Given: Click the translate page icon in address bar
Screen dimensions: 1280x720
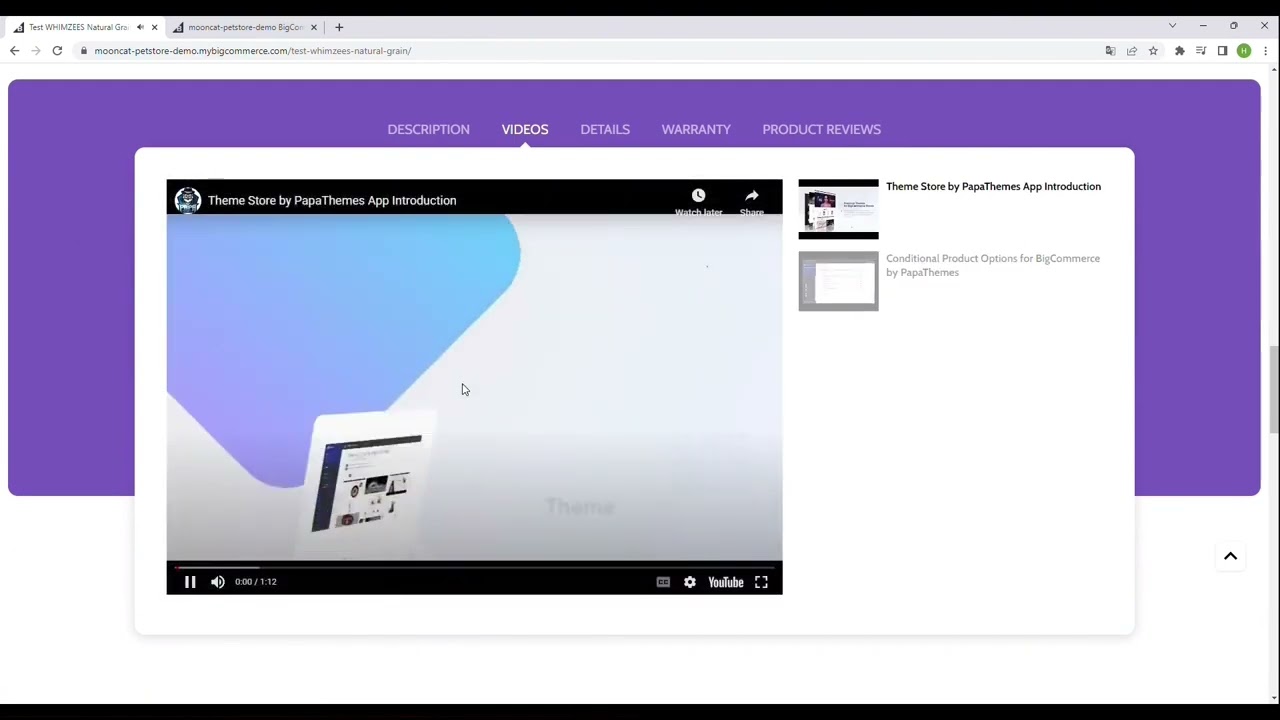Looking at the screenshot, I should point(1110,51).
